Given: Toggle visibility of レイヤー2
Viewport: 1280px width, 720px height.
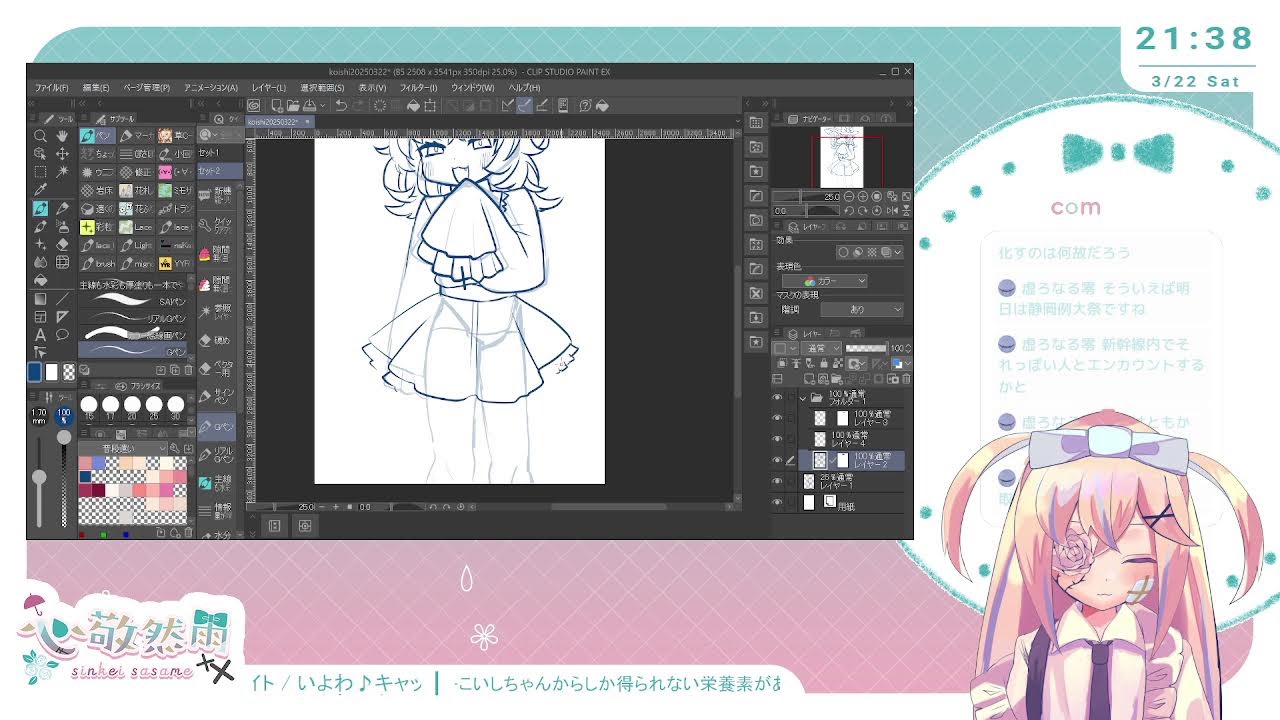Looking at the screenshot, I should (x=777, y=460).
